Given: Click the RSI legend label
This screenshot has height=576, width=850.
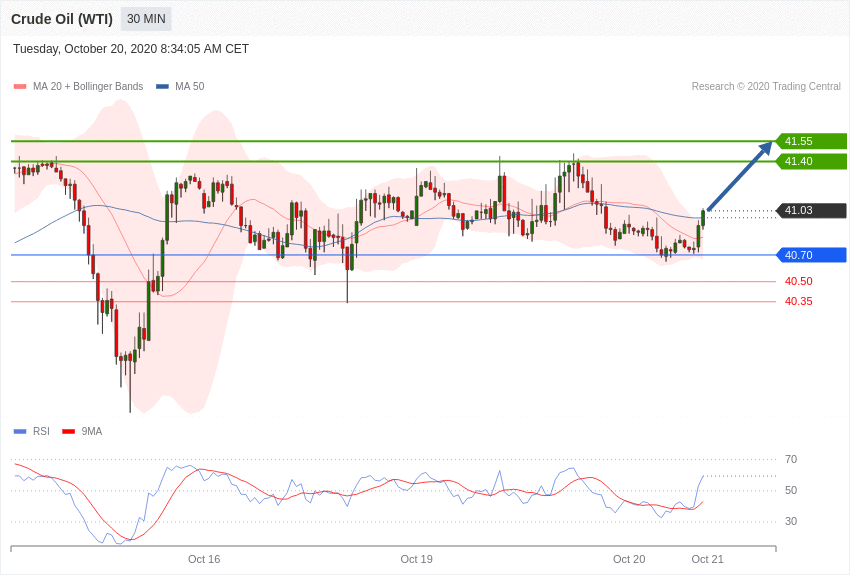Looking at the screenshot, I should [41, 431].
